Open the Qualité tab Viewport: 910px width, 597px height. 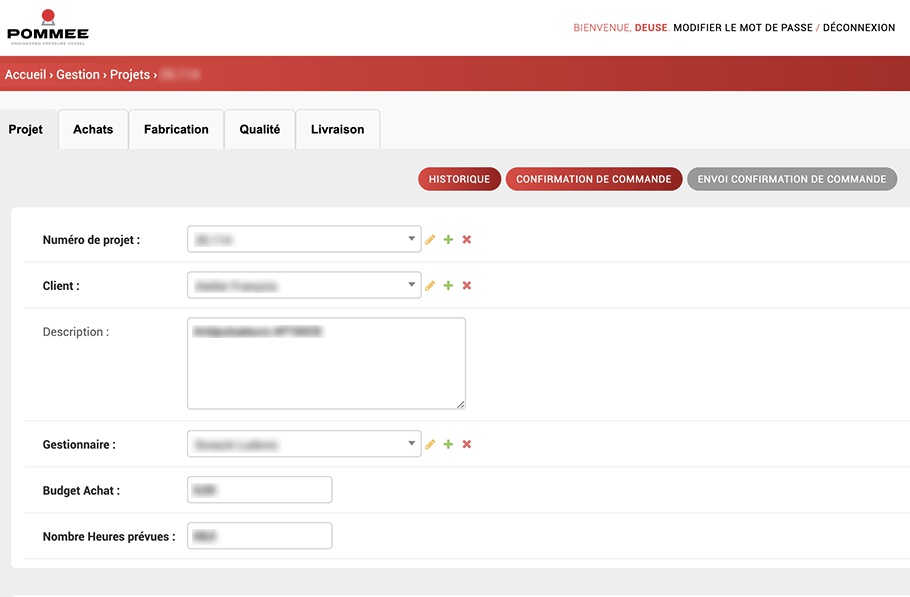pos(260,129)
